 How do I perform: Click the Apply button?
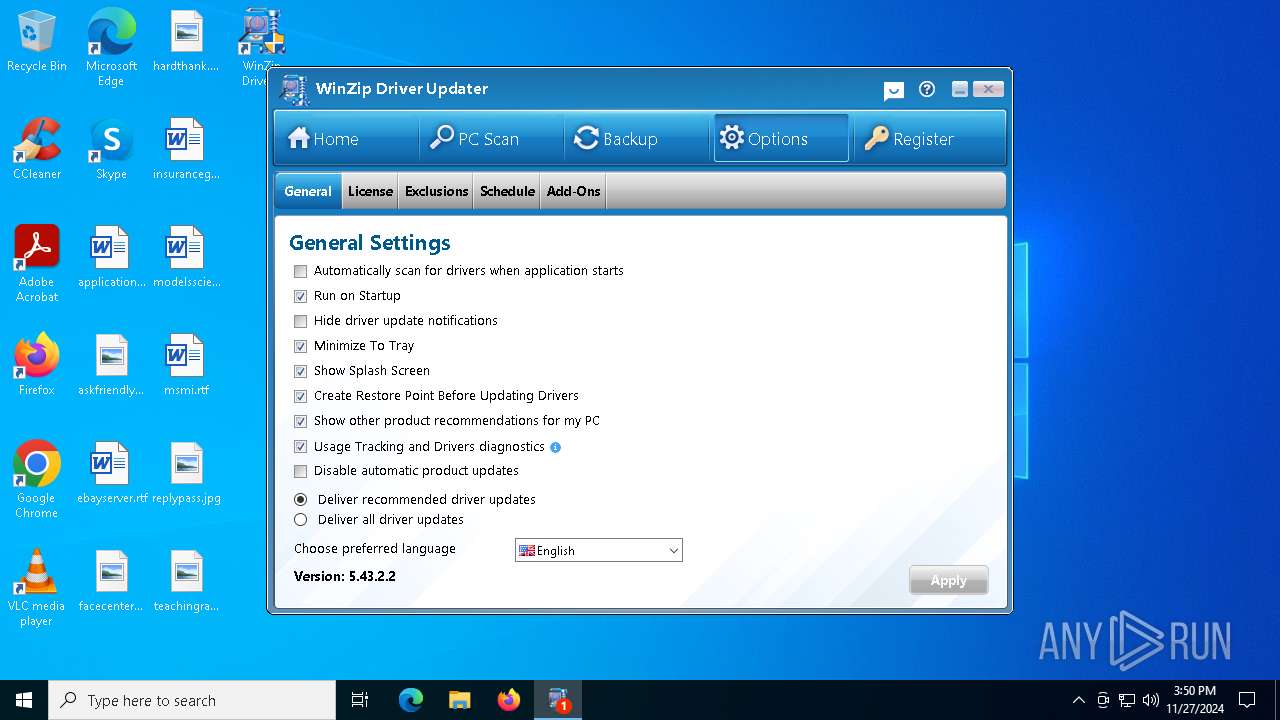click(x=948, y=580)
